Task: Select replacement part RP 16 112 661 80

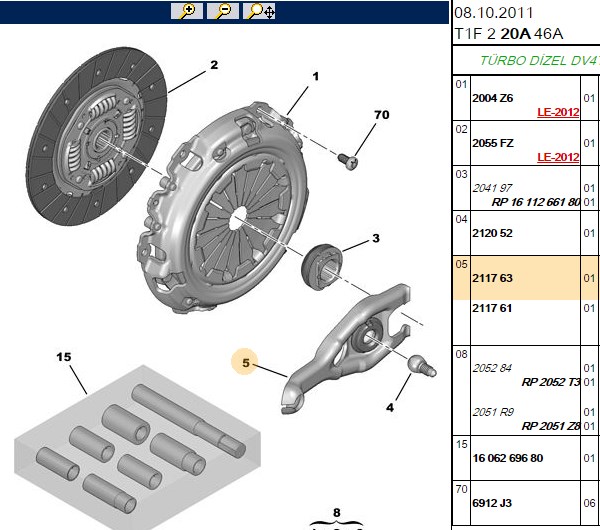Action: (x=535, y=202)
